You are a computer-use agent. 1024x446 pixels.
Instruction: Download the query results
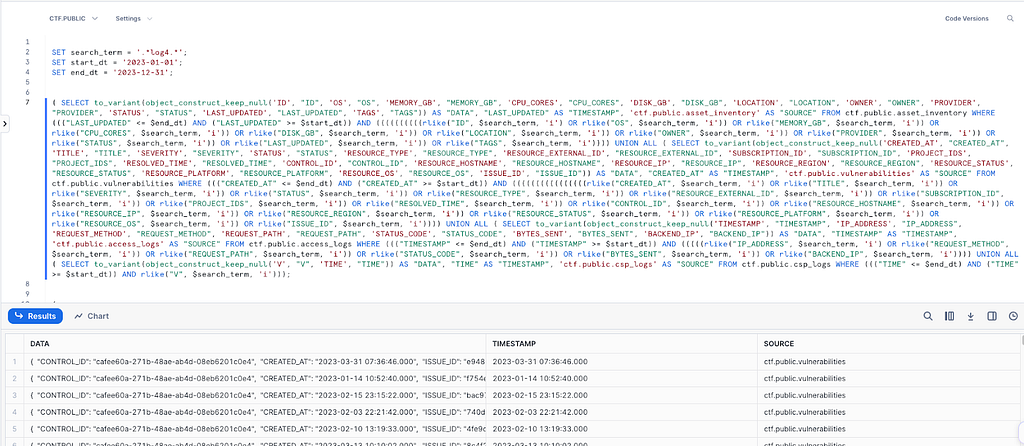tap(970, 316)
